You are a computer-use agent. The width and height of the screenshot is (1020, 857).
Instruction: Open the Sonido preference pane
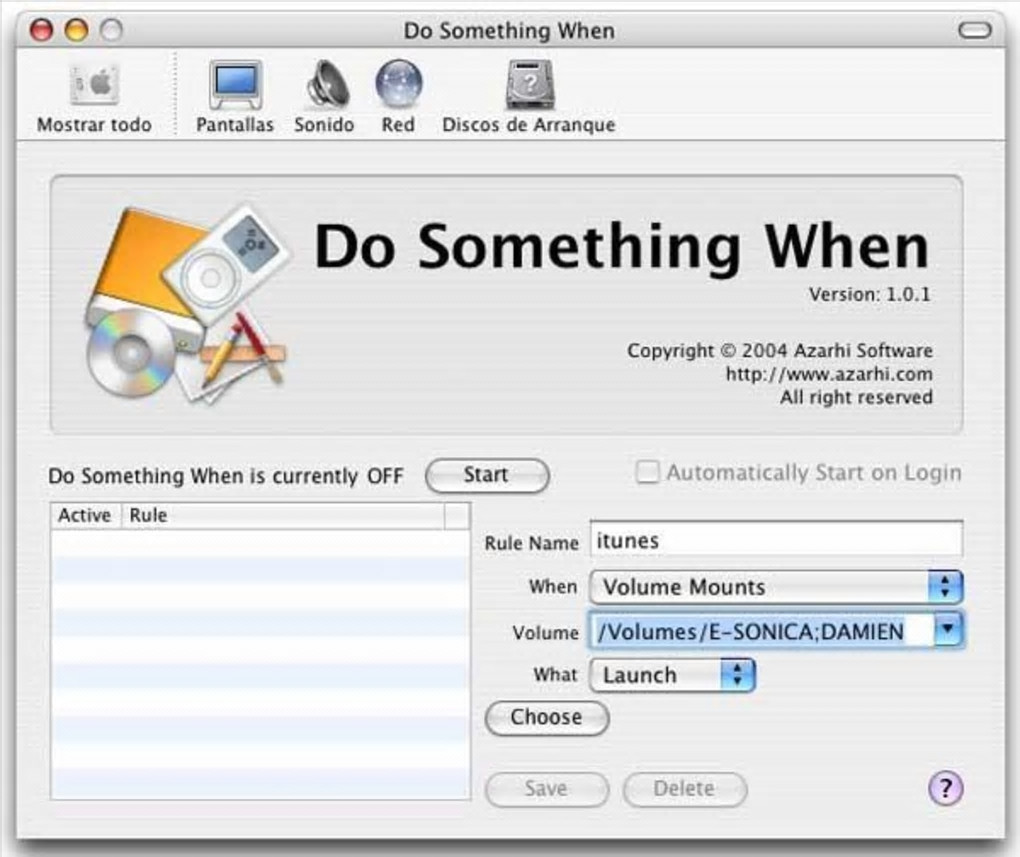pyautogui.click(x=324, y=98)
